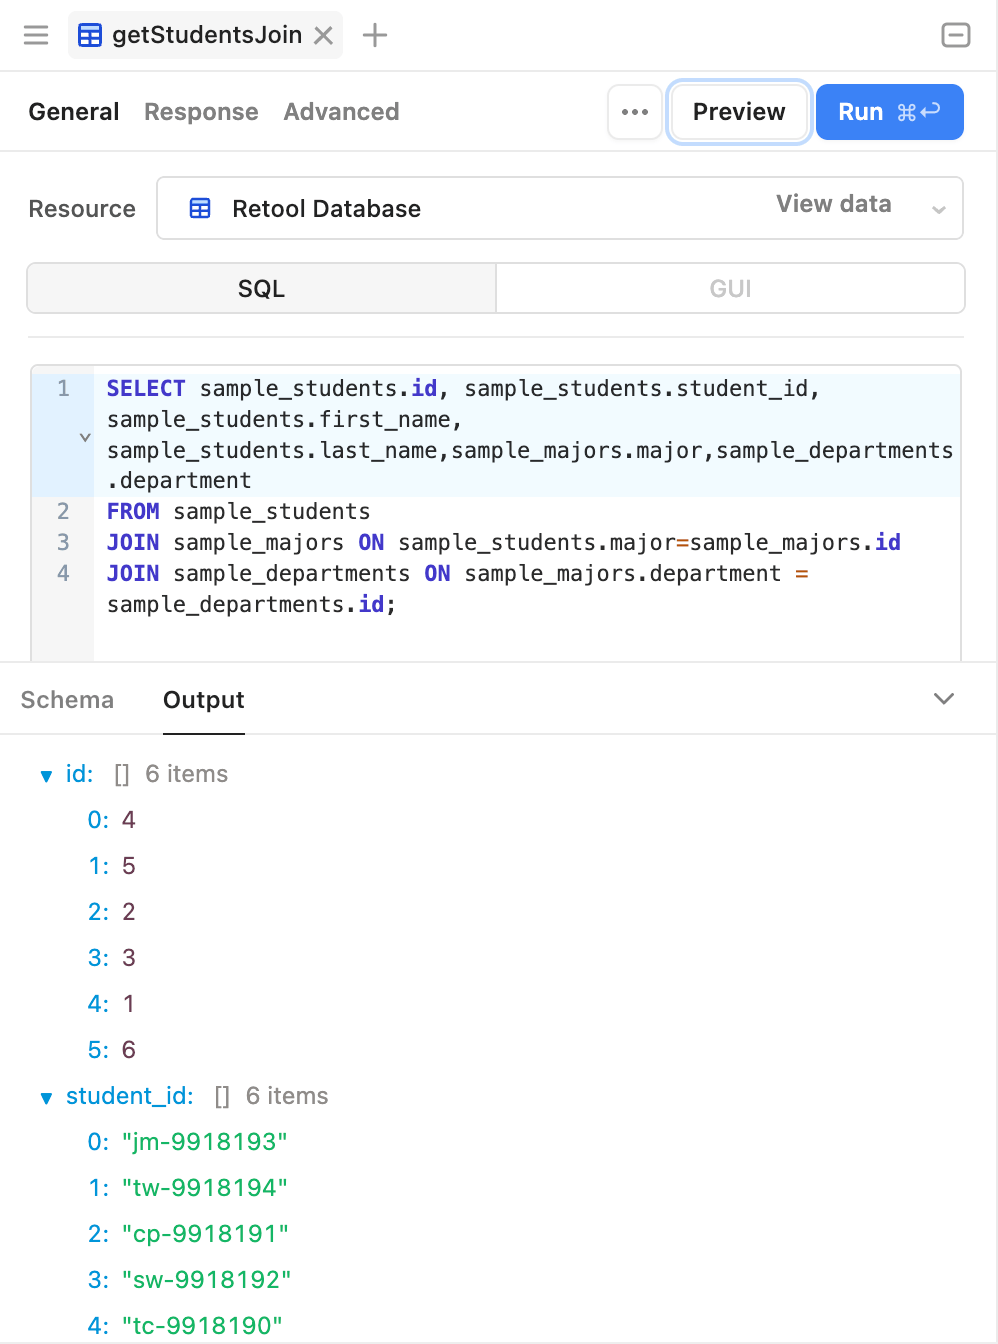998x1344 pixels.
Task: Fold the SQL line 1 chevron
Action: 85,437
